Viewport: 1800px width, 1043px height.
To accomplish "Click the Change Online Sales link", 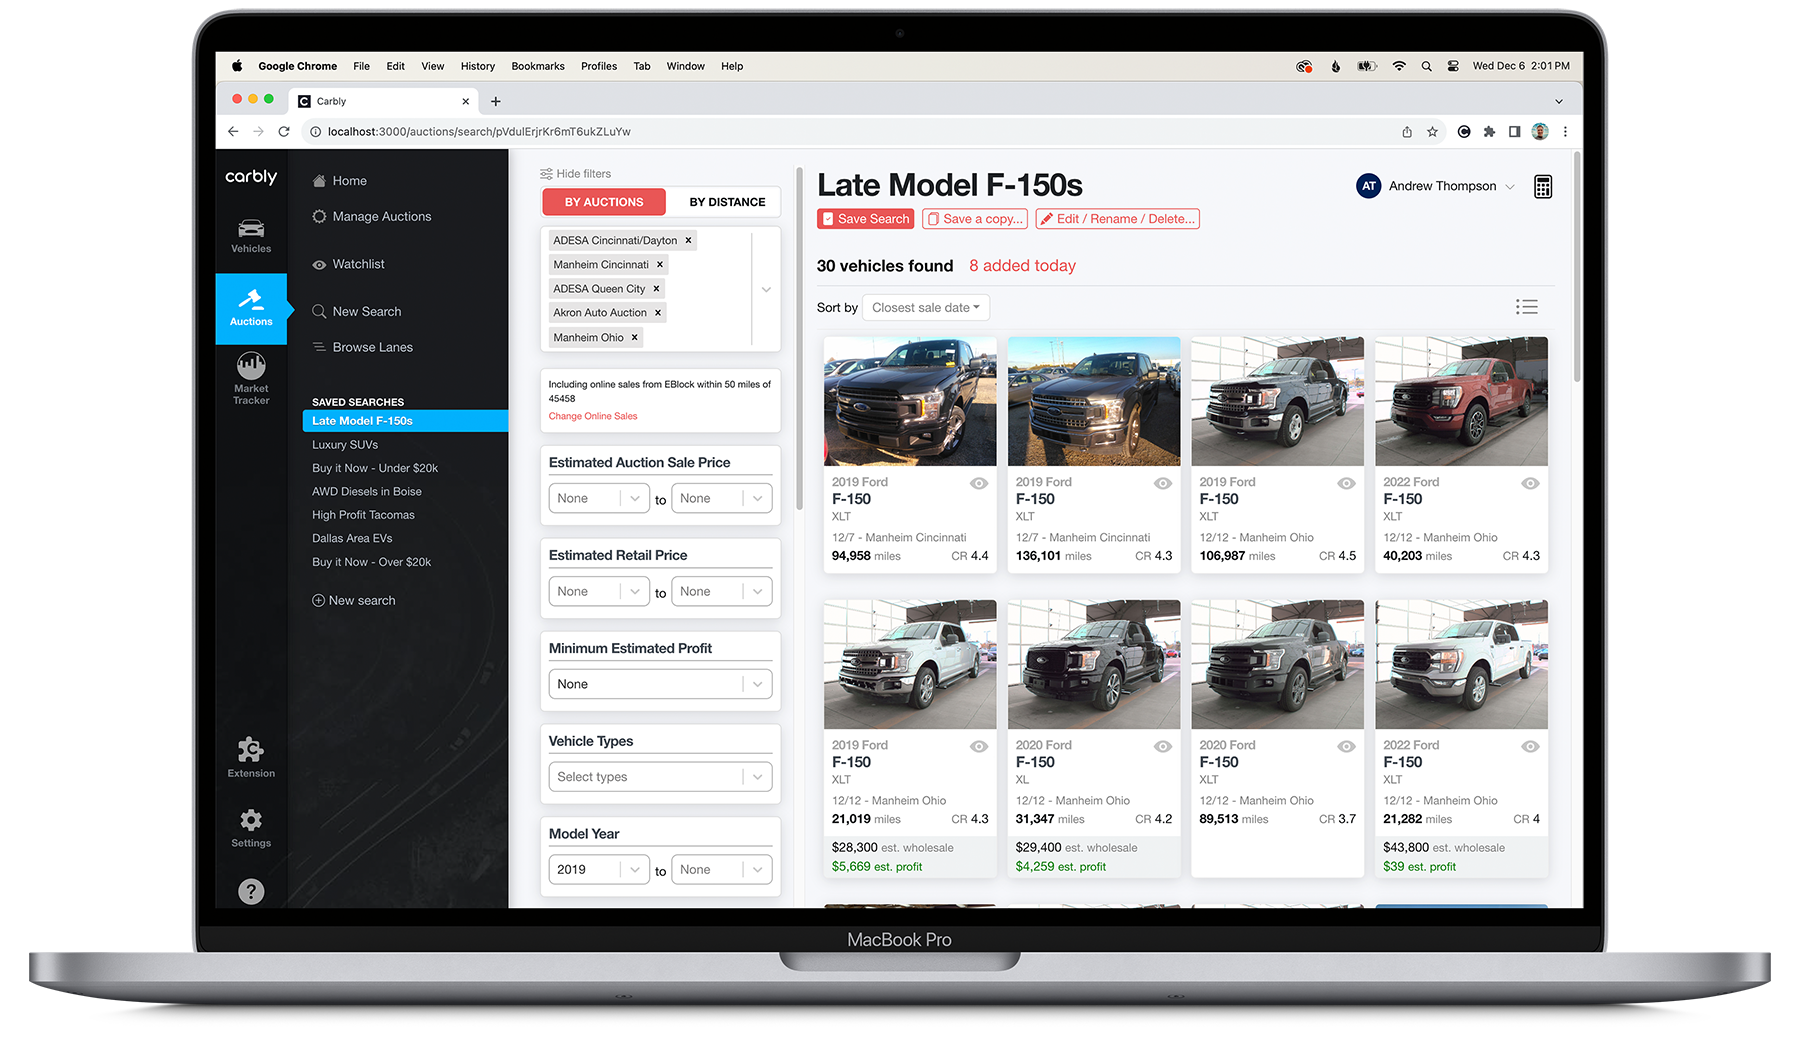I will click(592, 416).
